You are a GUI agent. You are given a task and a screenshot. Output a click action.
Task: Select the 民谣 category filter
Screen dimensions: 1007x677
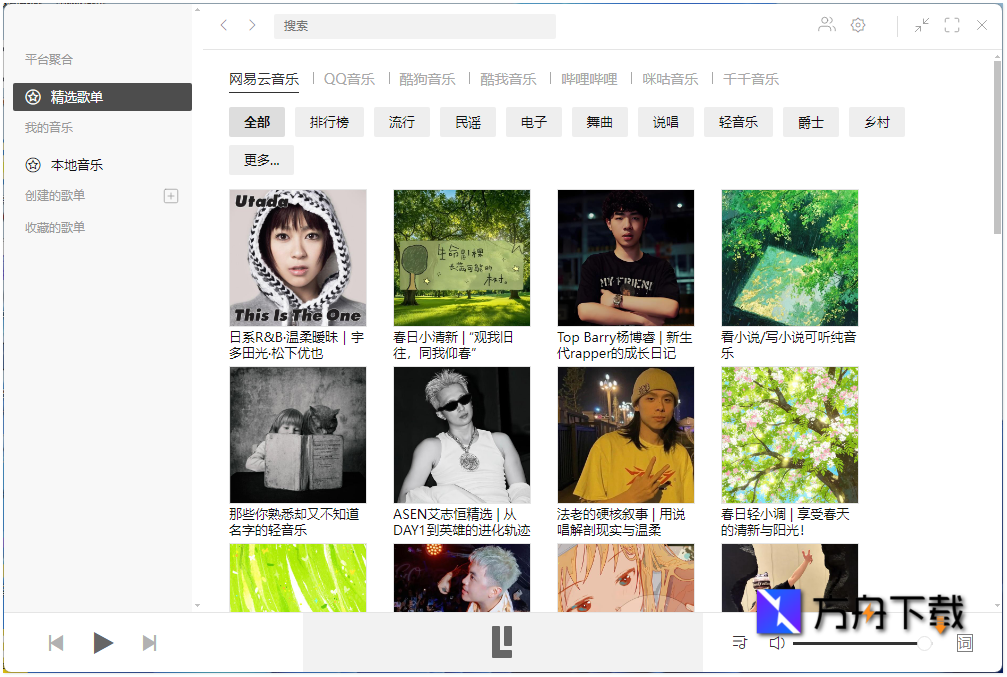tap(468, 122)
